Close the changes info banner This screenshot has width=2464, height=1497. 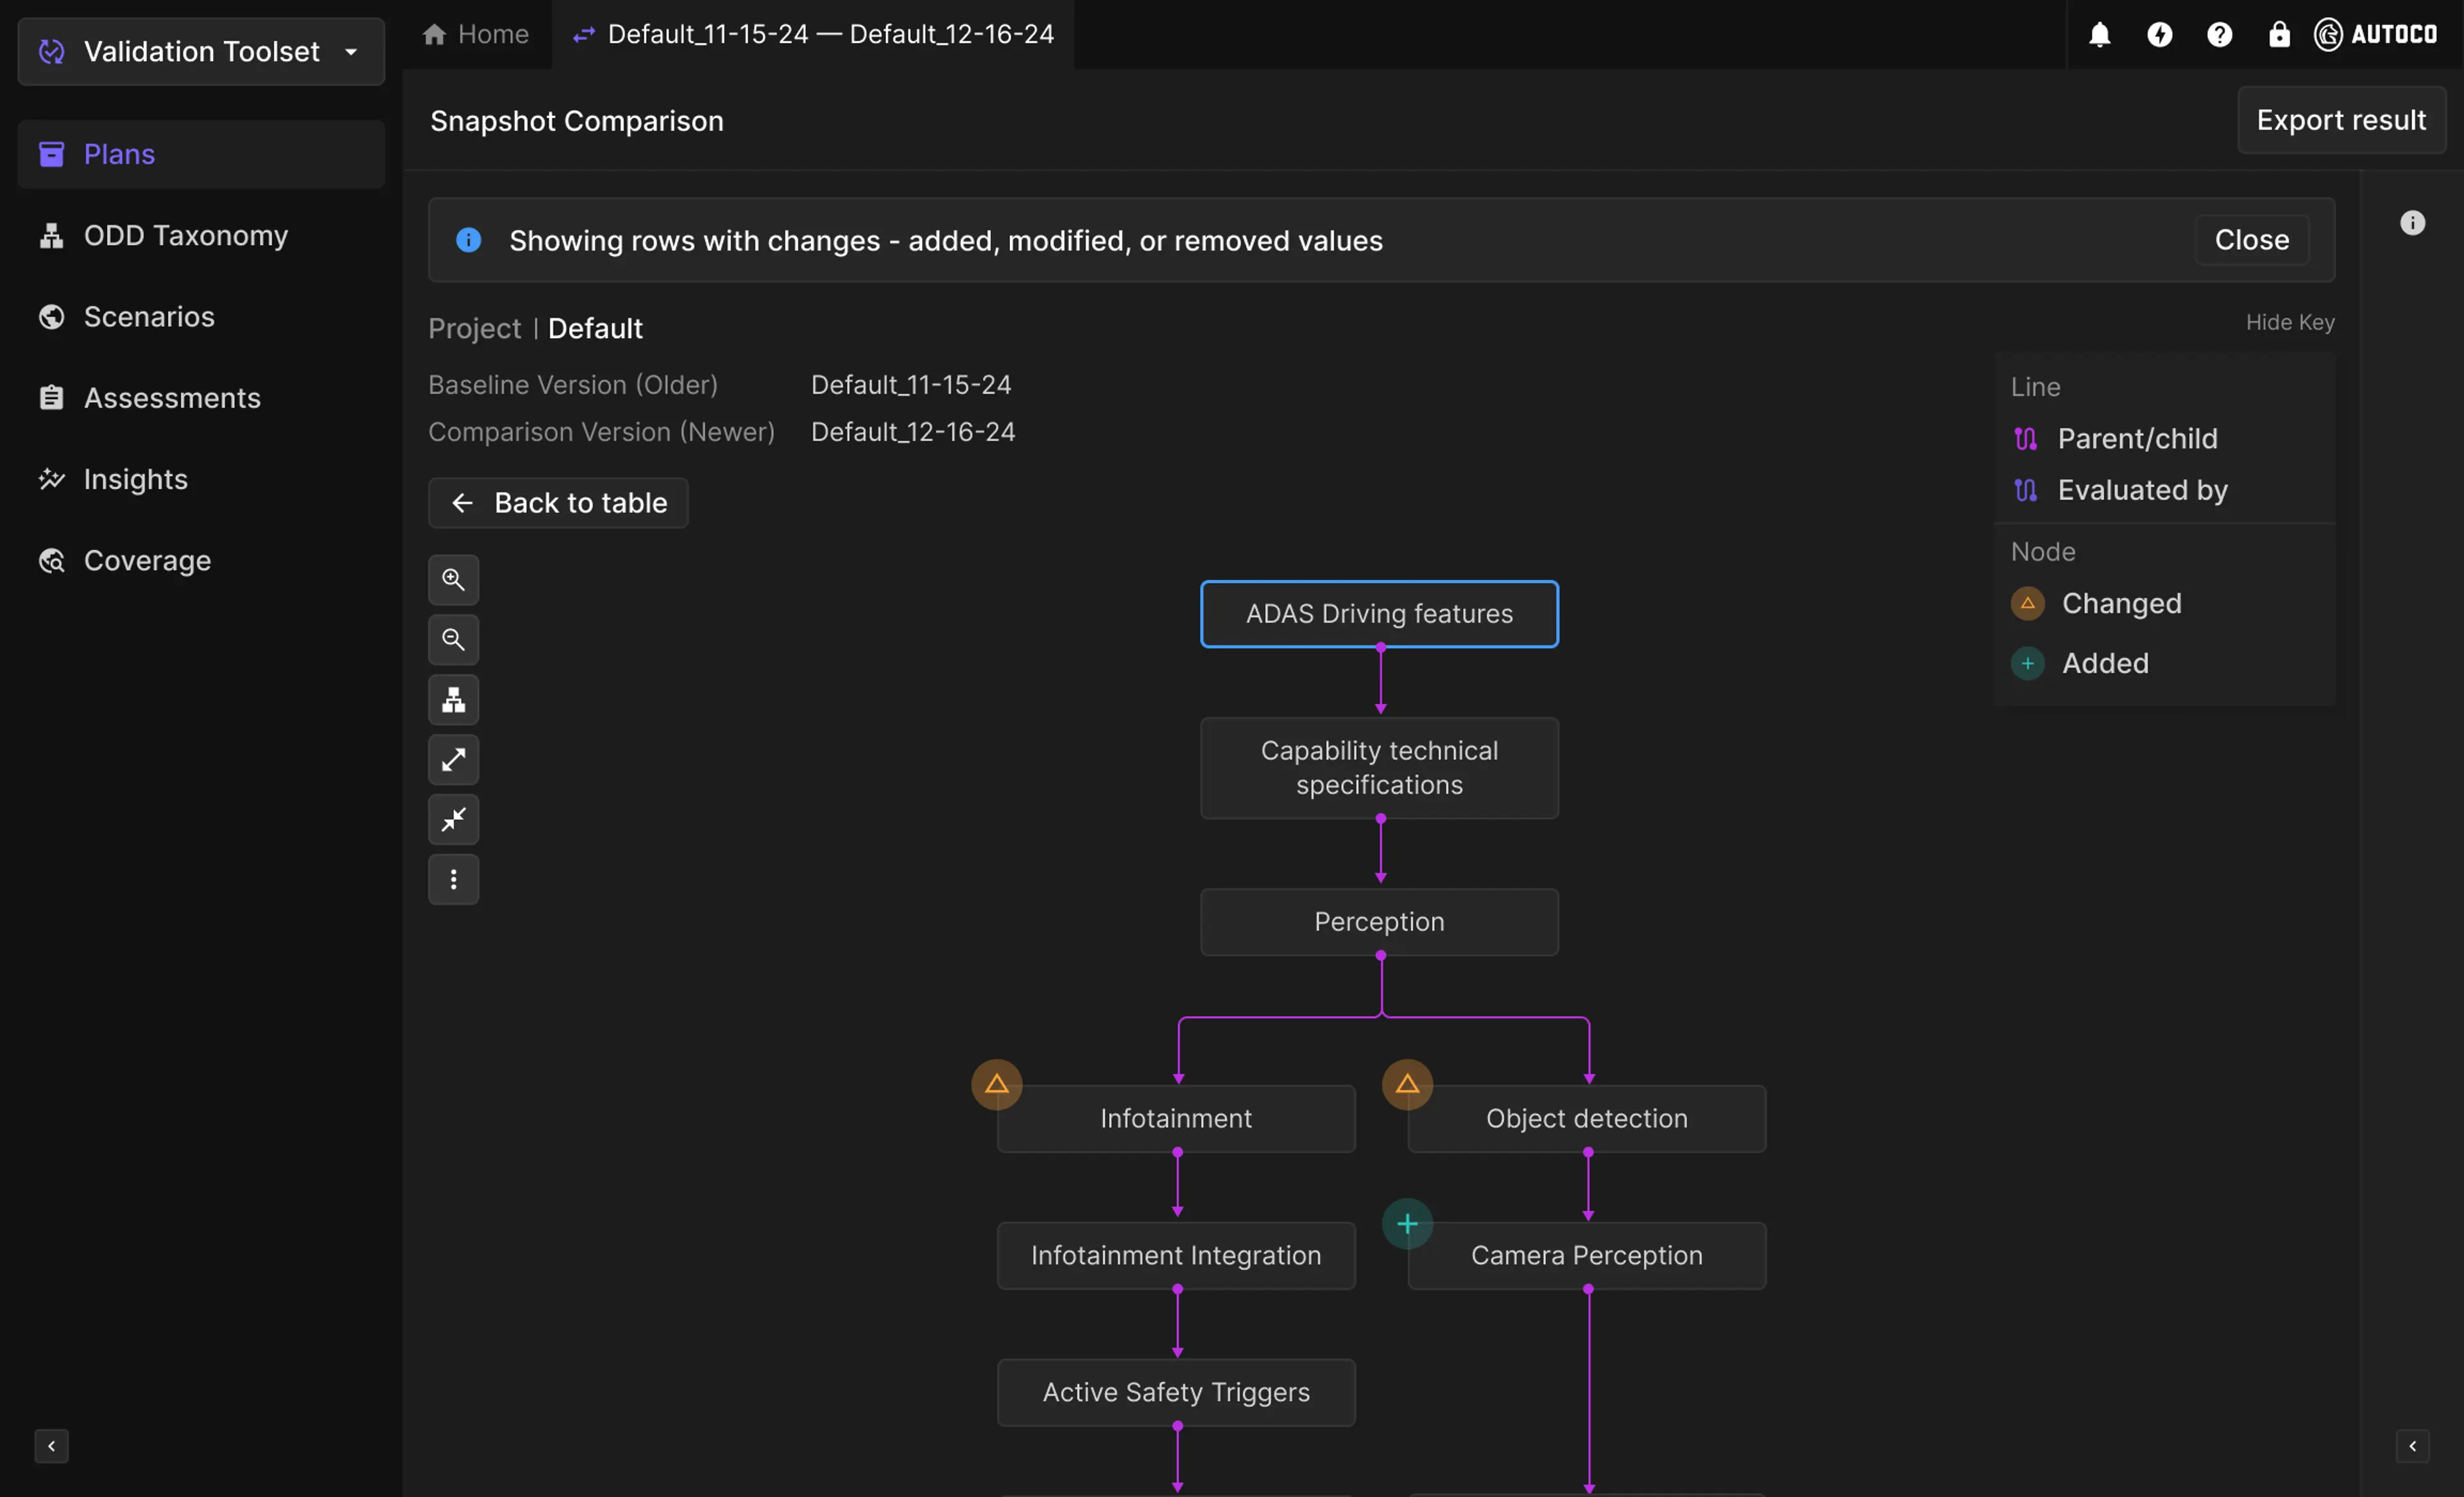2252,240
